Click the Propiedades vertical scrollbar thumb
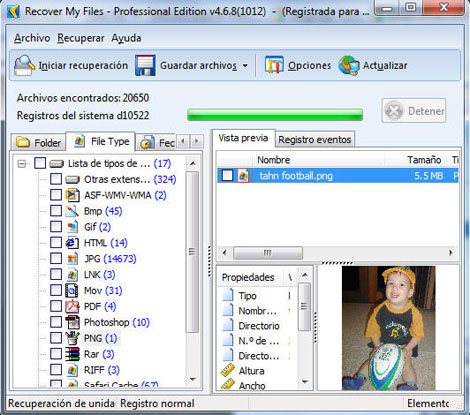470x415 pixels. point(305,307)
